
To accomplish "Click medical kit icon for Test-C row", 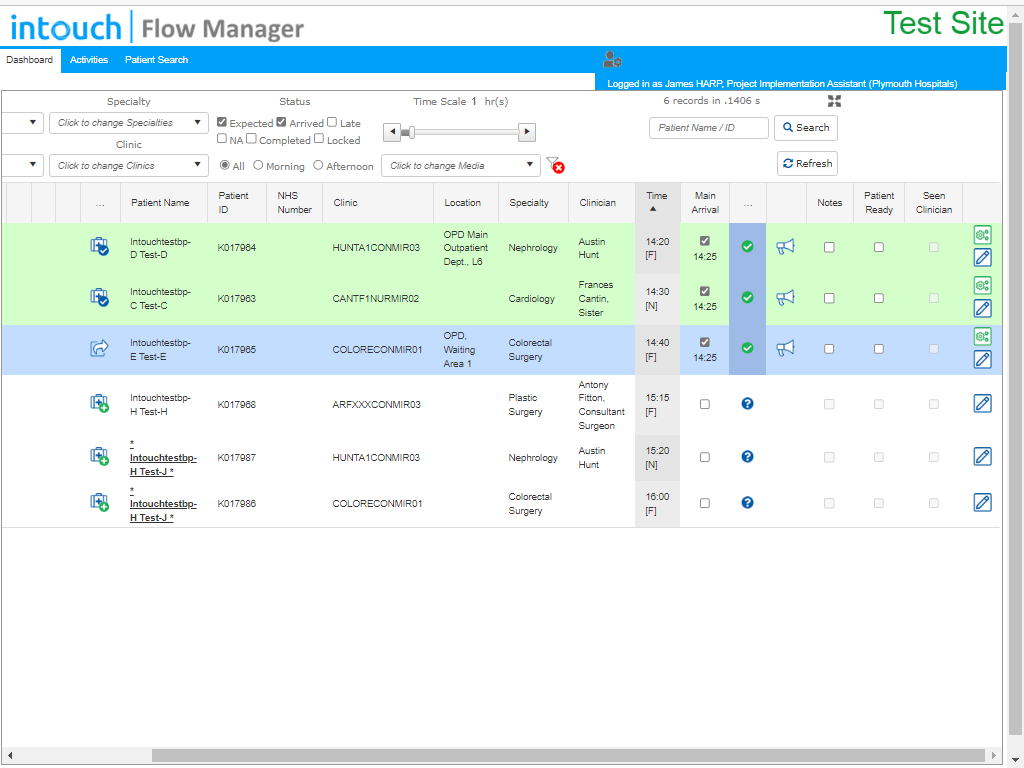I will (99, 297).
